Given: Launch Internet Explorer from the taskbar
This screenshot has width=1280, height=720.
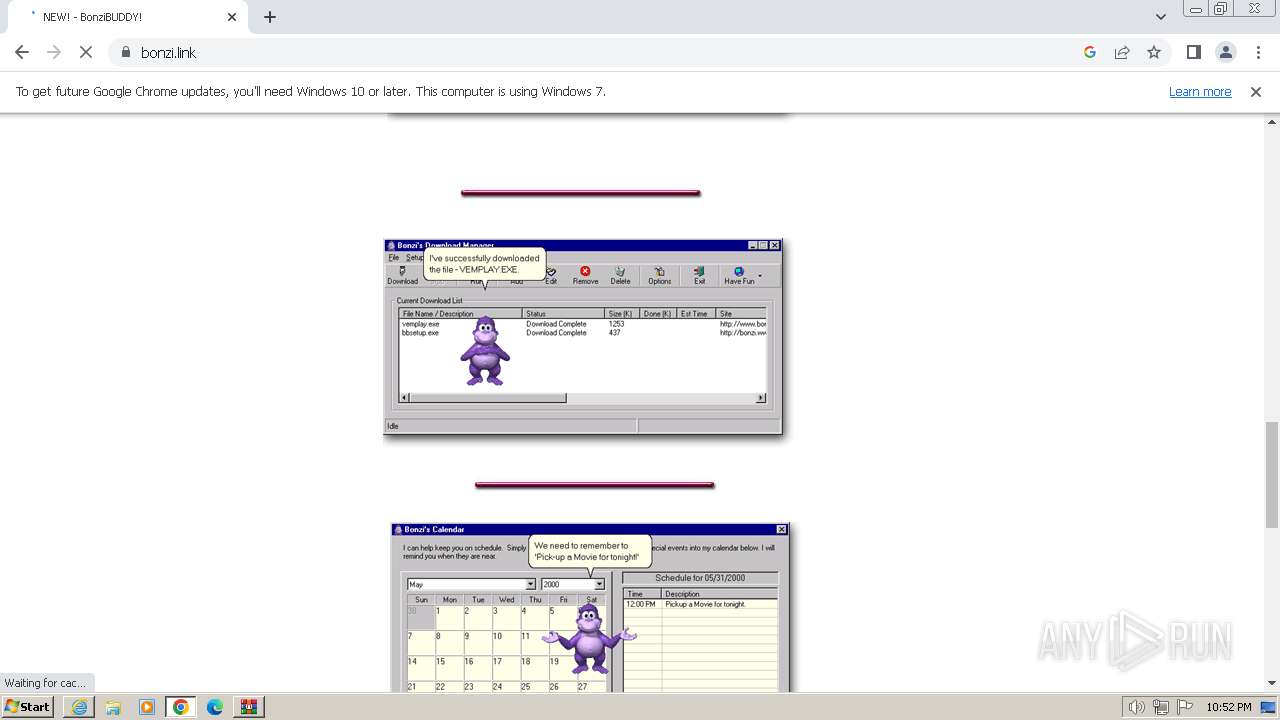Looking at the screenshot, I should [79, 707].
